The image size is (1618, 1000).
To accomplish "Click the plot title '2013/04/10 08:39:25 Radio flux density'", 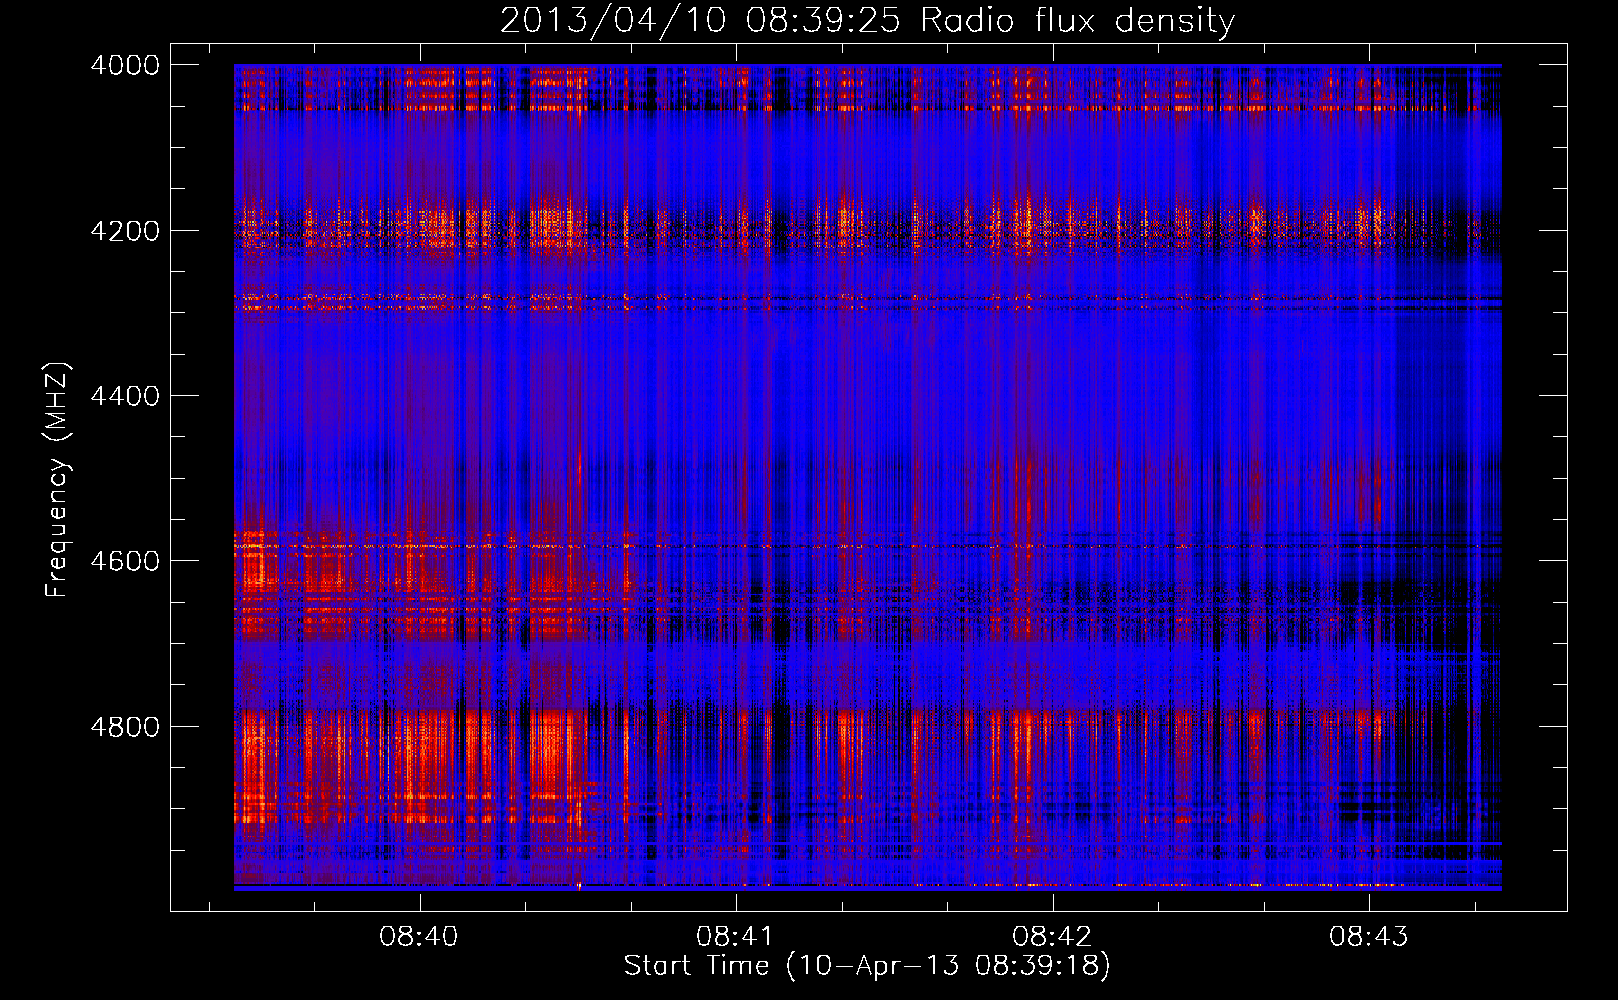I will click(867, 20).
